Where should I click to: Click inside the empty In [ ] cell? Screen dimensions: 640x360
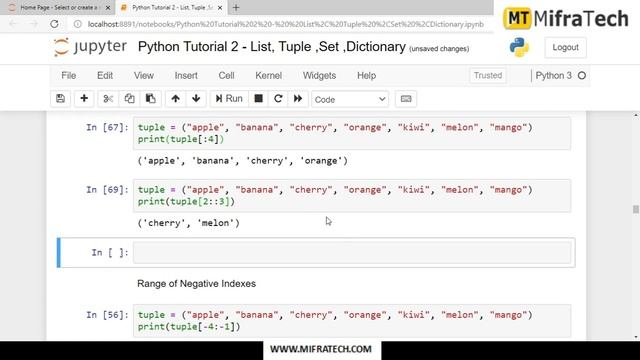click(352, 253)
